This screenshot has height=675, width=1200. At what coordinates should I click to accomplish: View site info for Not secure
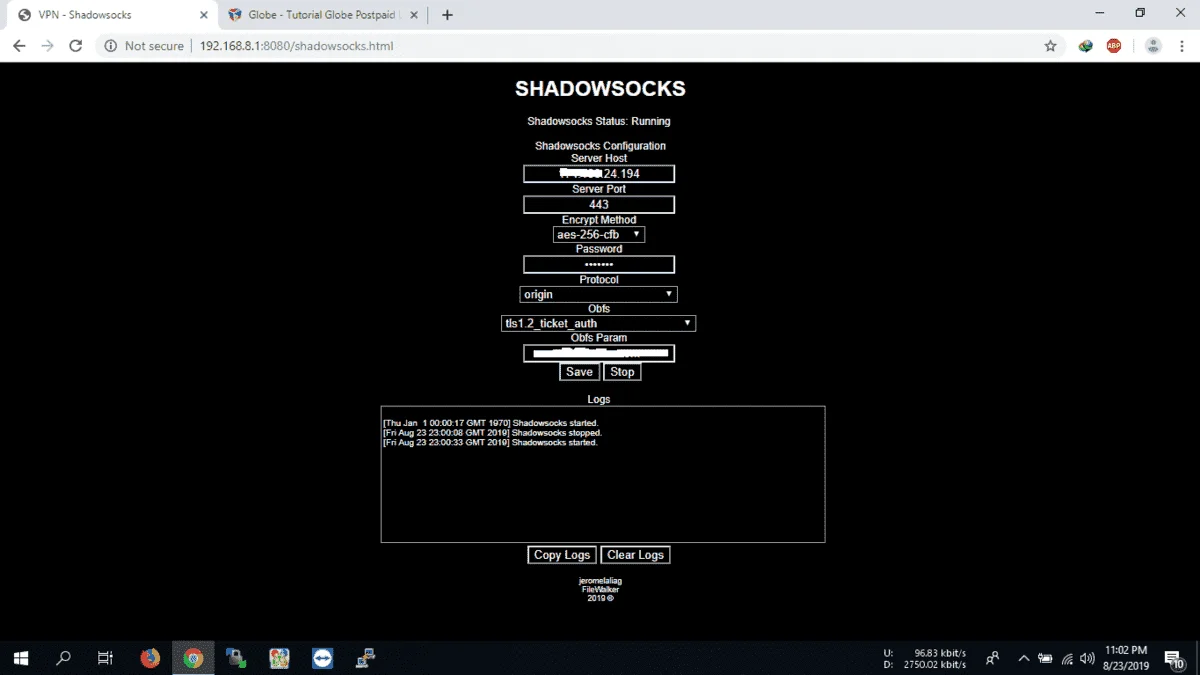[x=145, y=46]
